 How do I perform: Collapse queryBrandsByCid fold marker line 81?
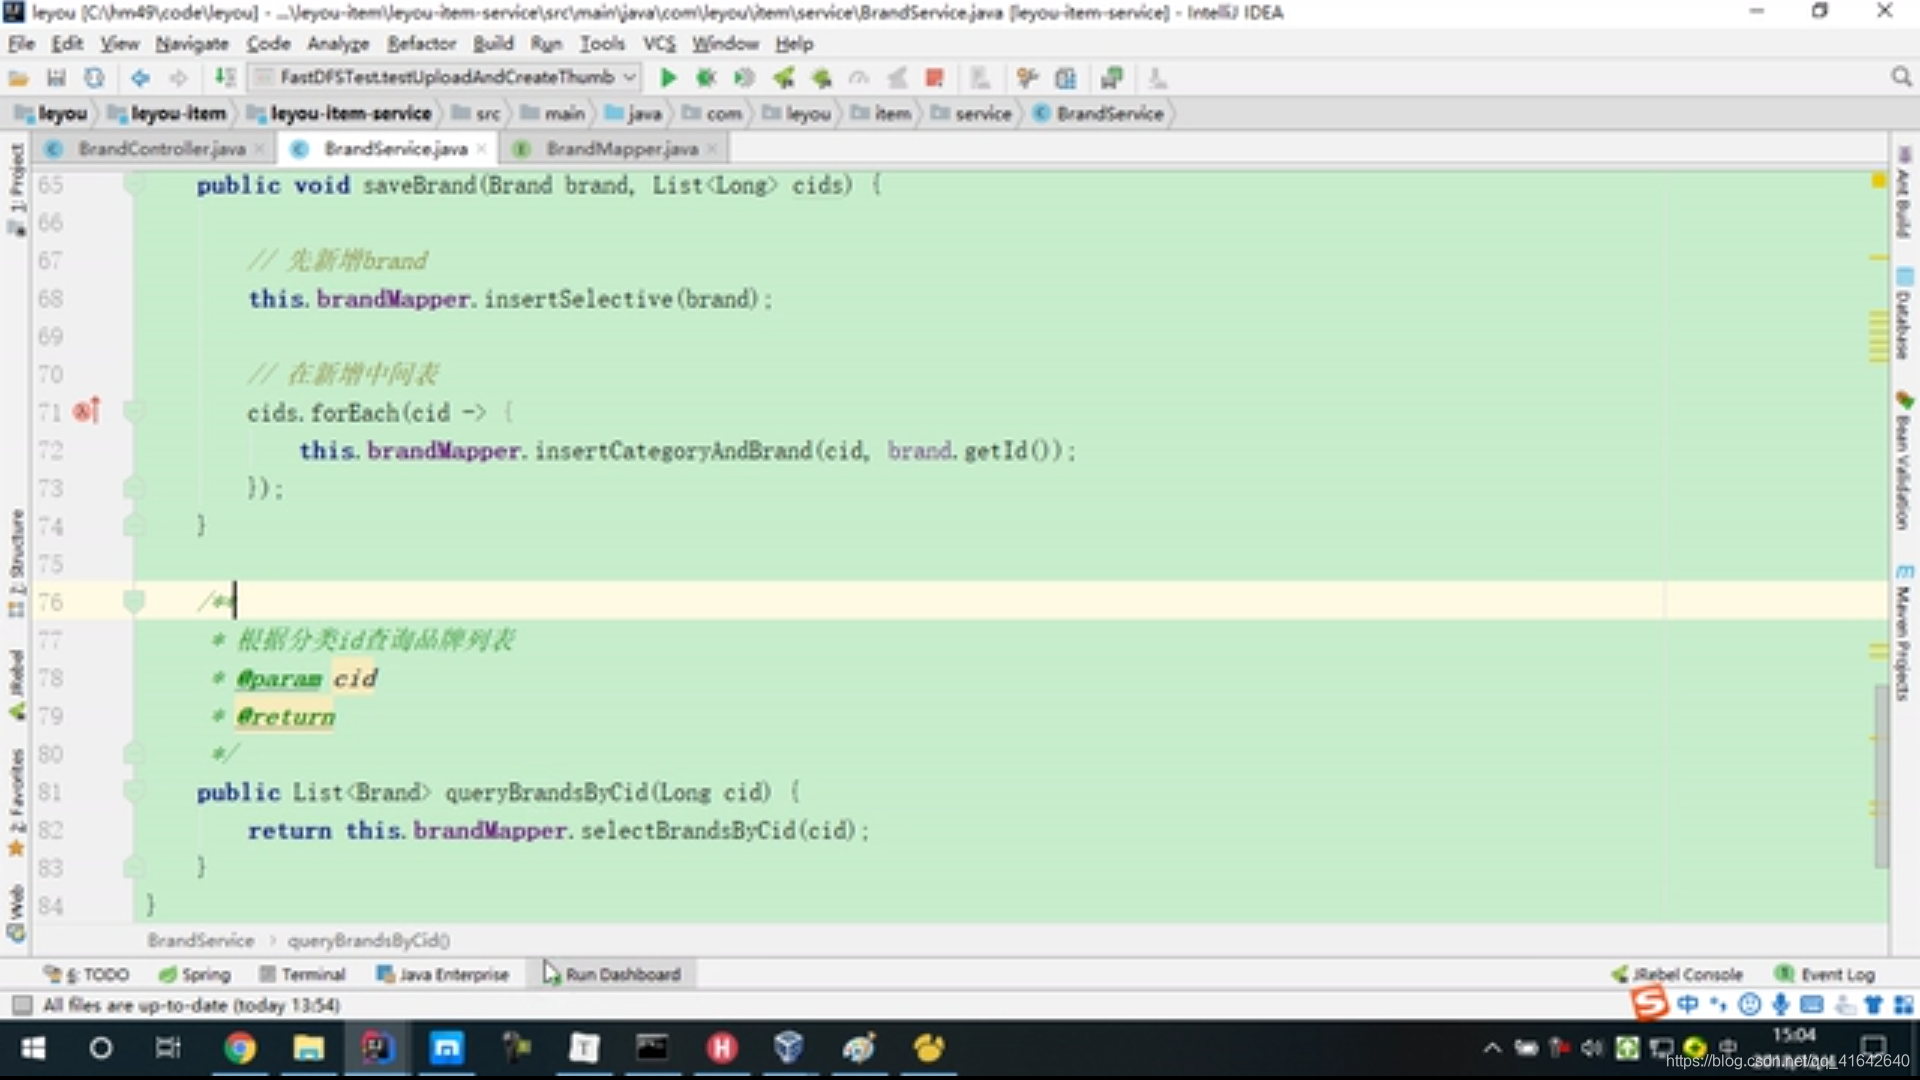click(134, 791)
